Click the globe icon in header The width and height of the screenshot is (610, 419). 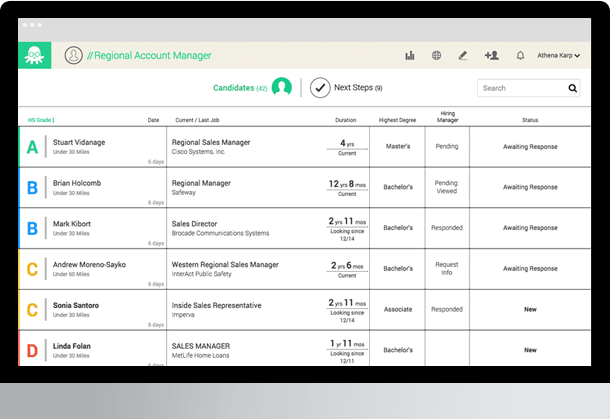pyautogui.click(x=437, y=56)
